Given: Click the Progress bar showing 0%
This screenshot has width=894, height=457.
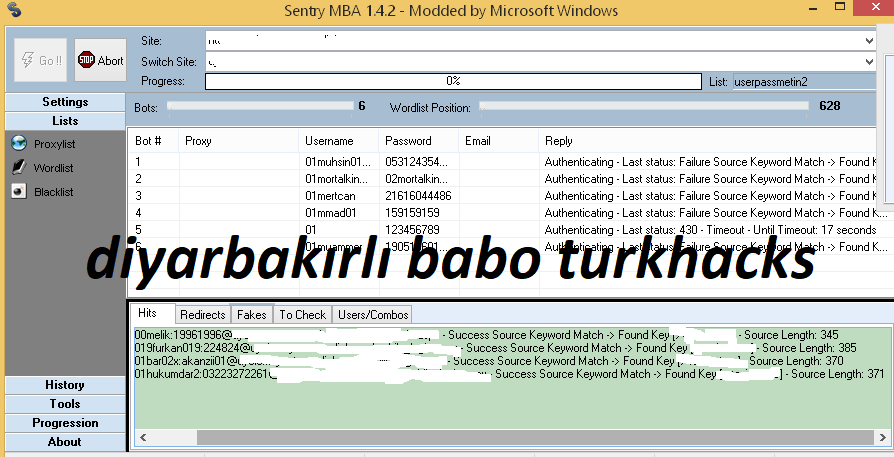Looking at the screenshot, I should (453, 81).
